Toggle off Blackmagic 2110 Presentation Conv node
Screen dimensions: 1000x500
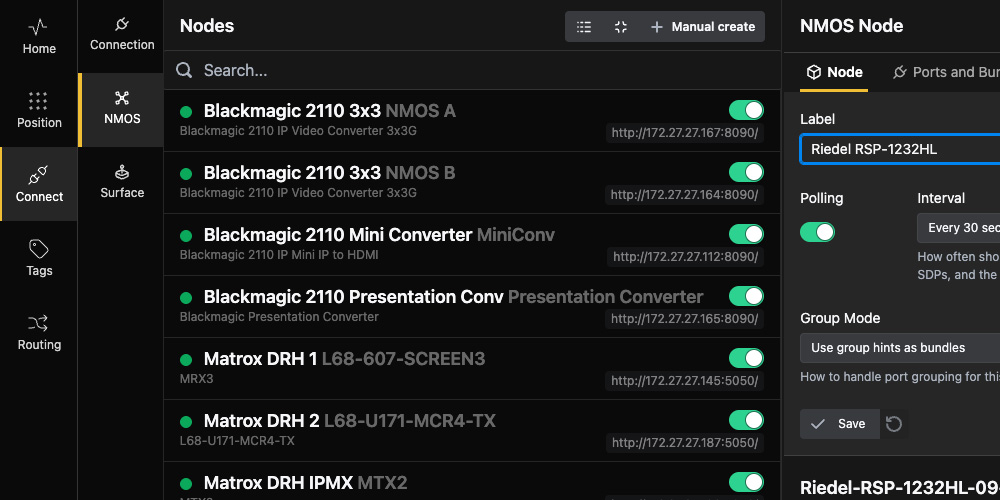[746, 296]
